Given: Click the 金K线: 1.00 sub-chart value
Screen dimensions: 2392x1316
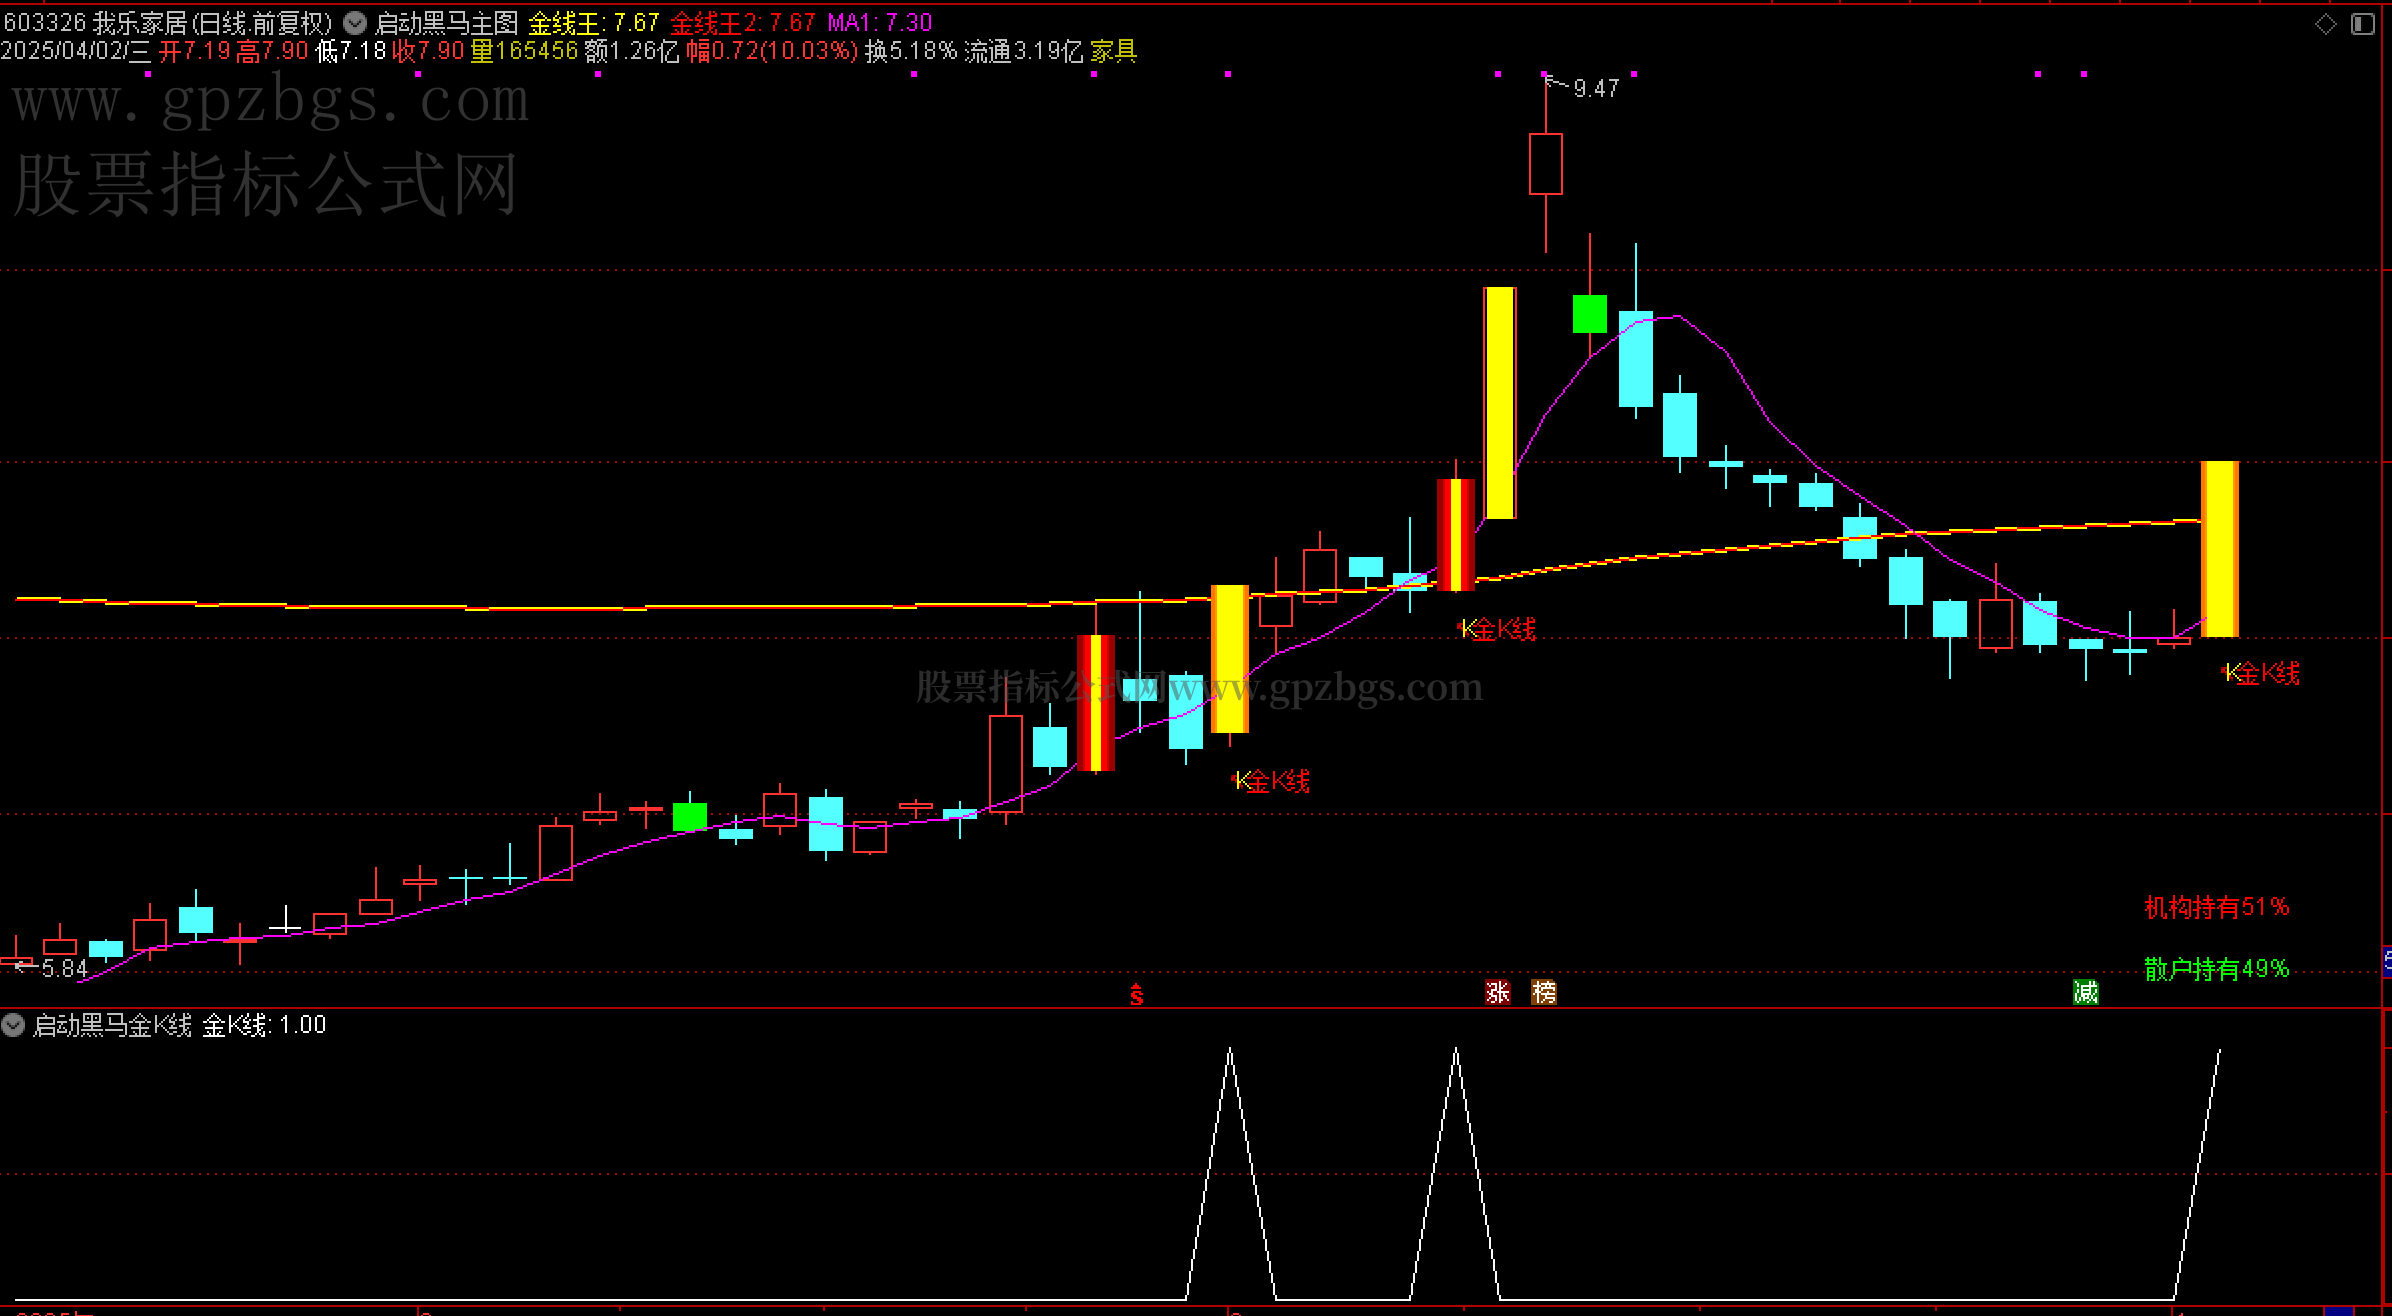Looking at the screenshot, I should point(264,1025).
